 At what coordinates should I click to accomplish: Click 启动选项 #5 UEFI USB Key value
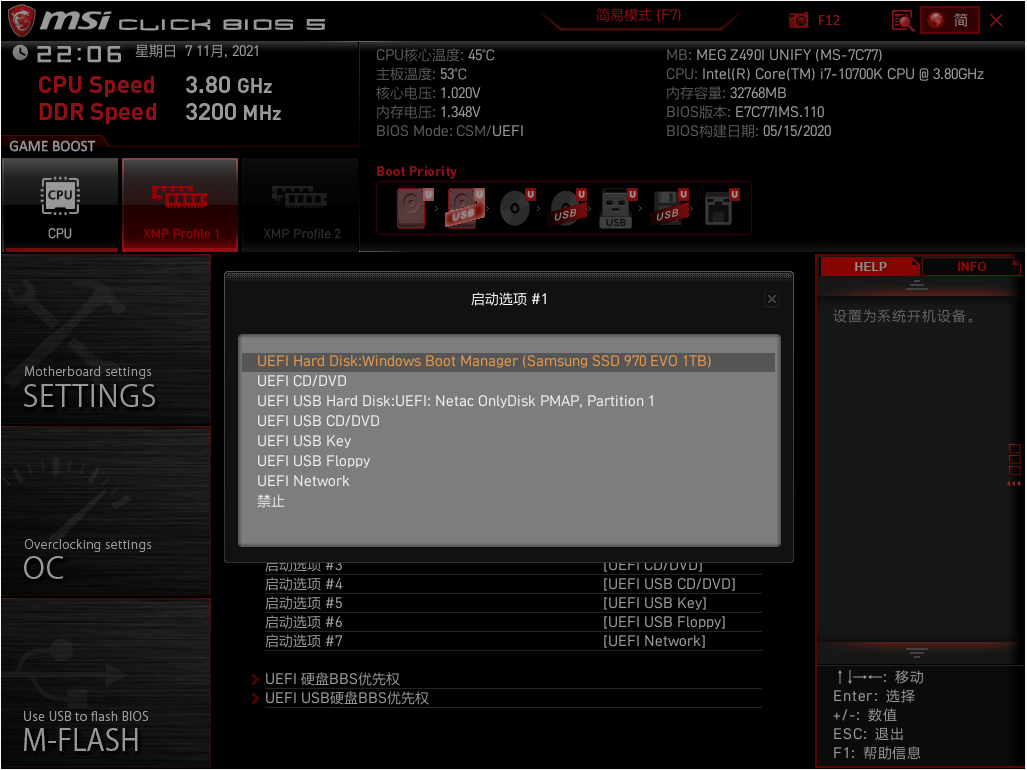[654, 603]
